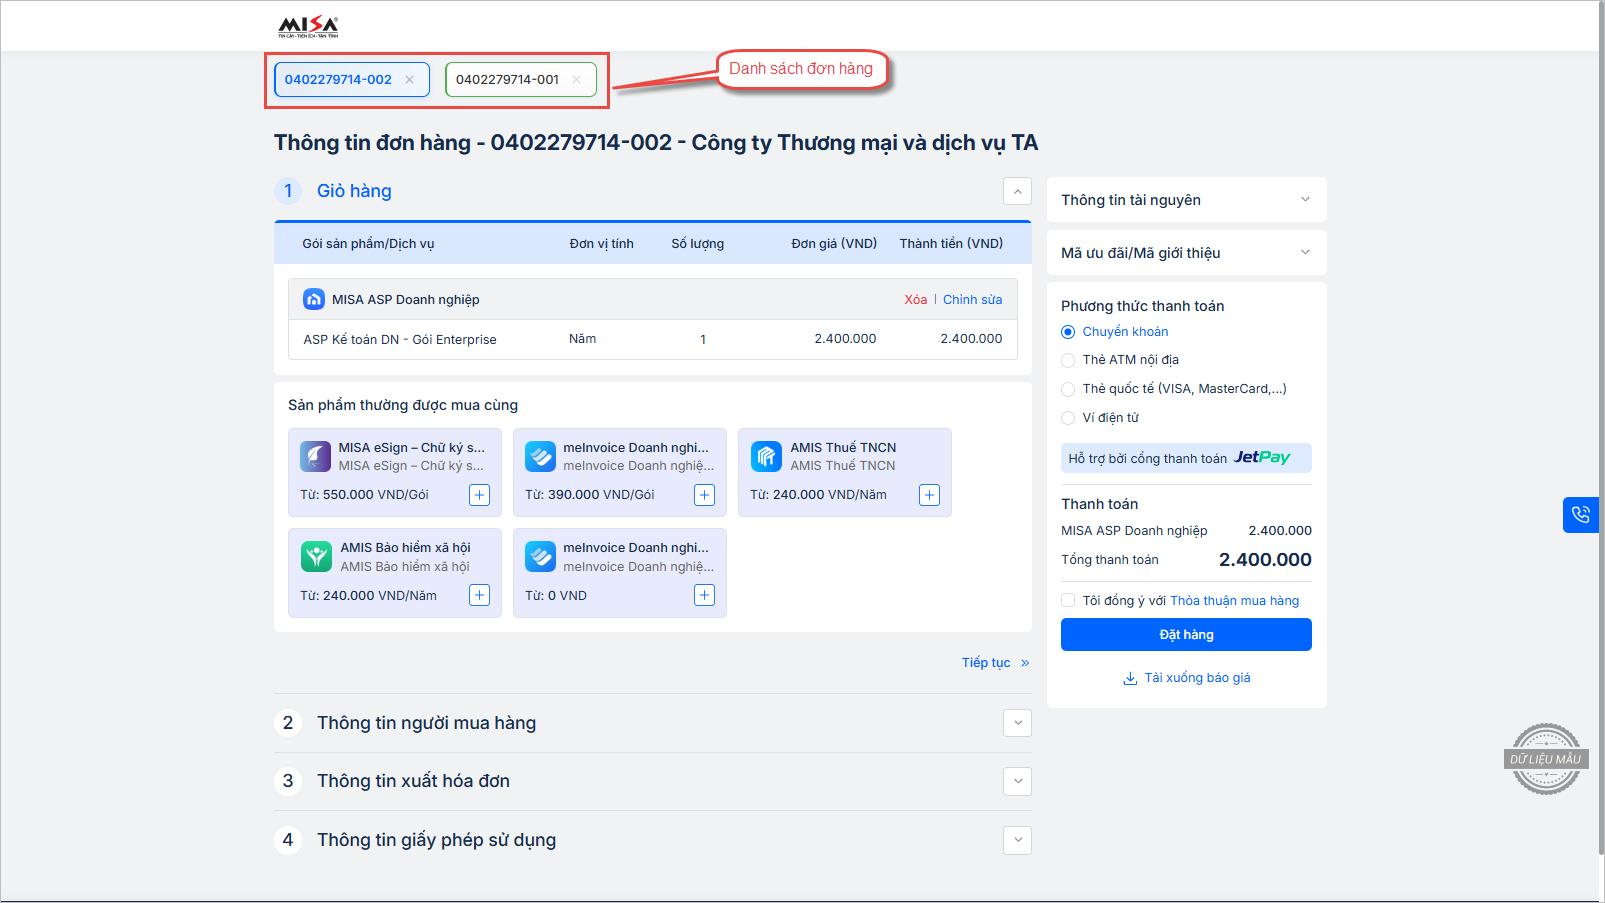
Task: Click the Gói sản phẩm/Dịch vụ column header
Action: [368, 244]
